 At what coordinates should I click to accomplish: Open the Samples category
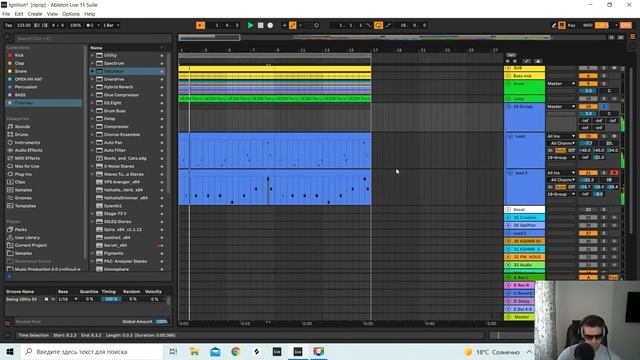pyautogui.click(x=23, y=190)
